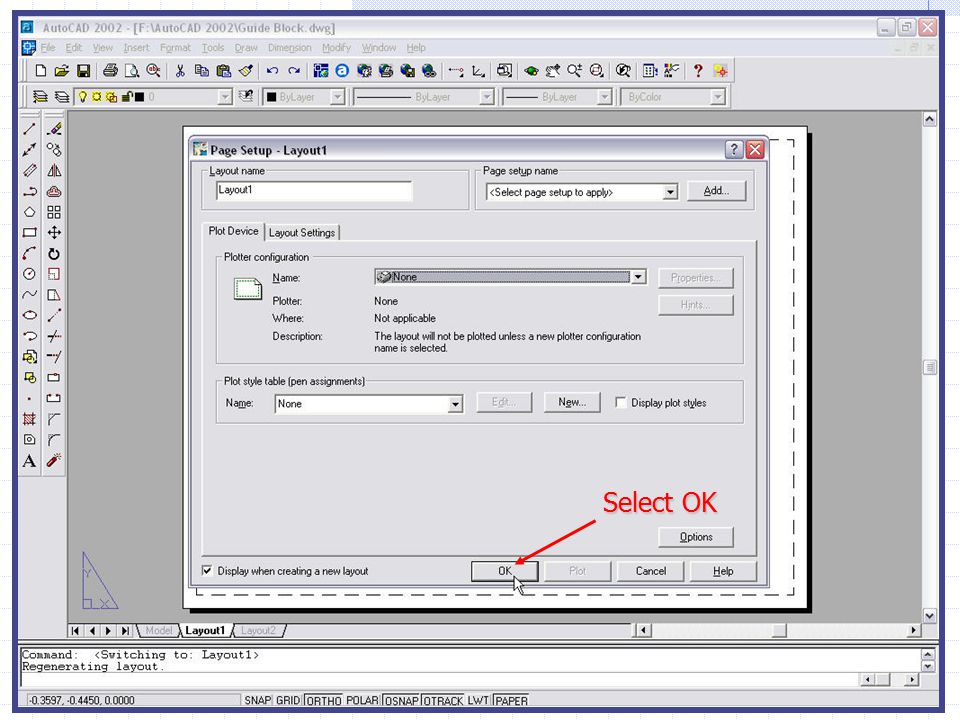Select the Mirror modify tool
The image size is (960, 720).
[54, 170]
